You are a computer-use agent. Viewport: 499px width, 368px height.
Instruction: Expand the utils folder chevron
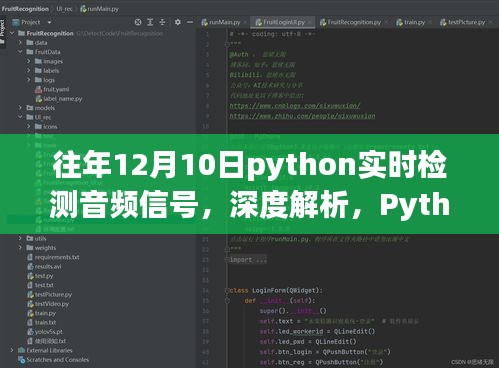[20, 238]
